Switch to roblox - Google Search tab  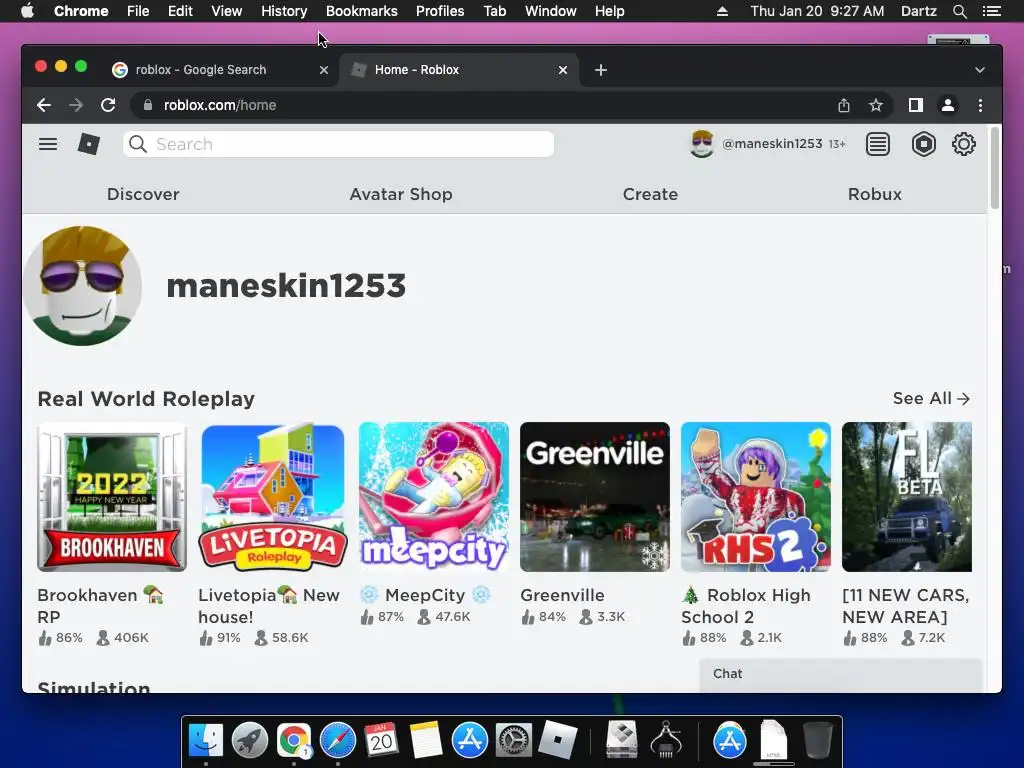222,70
